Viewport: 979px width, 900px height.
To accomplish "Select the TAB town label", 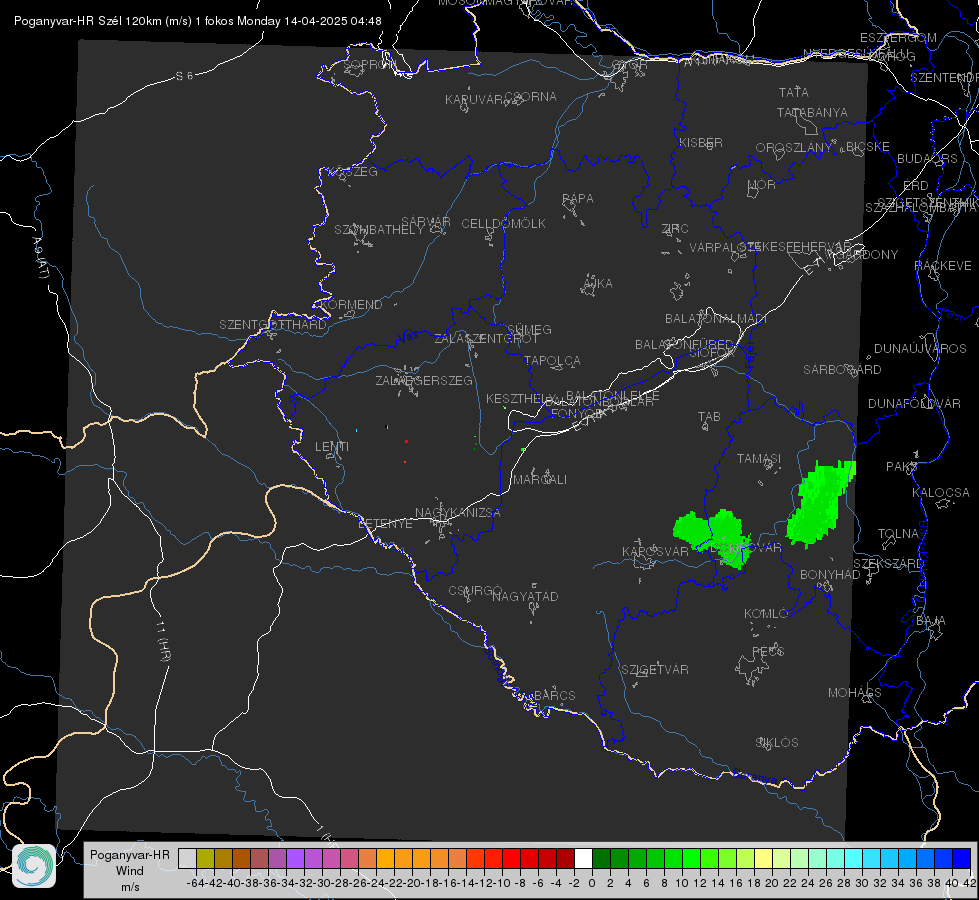I will coord(709,417).
